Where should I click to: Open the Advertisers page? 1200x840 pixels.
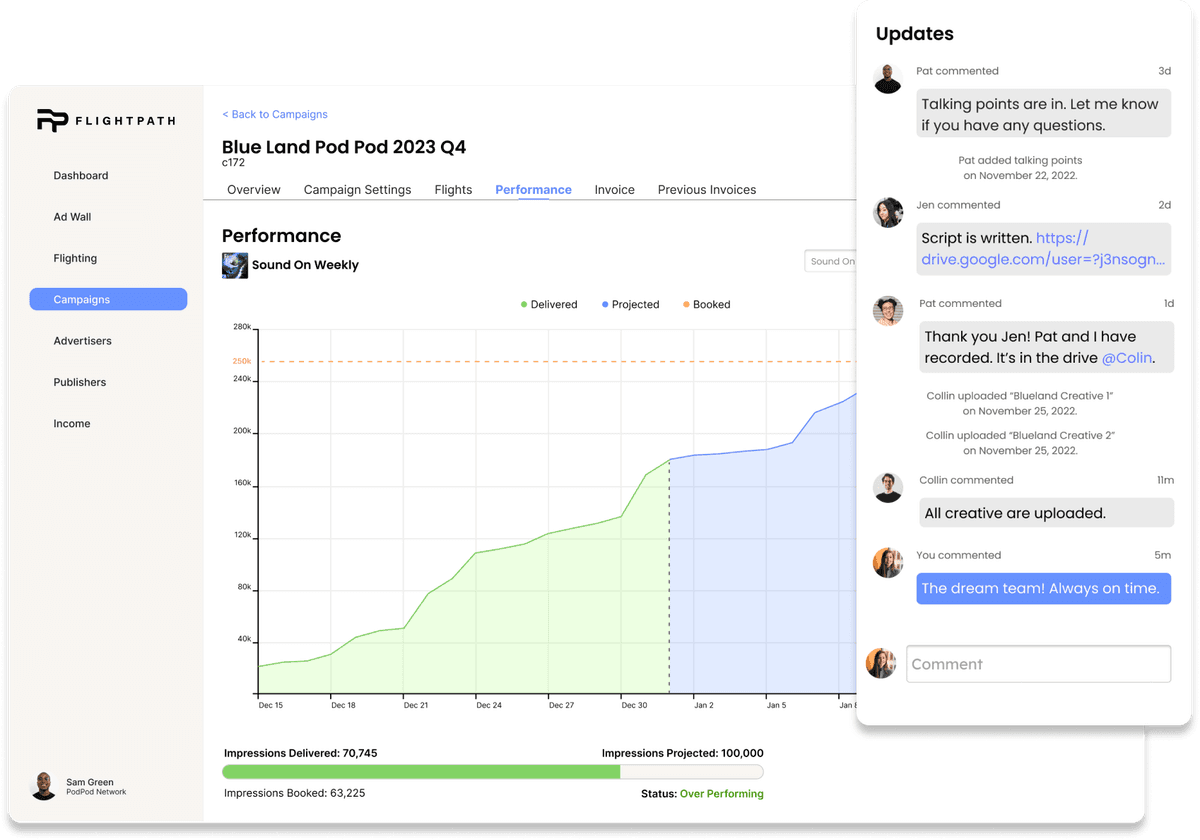tap(83, 341)
